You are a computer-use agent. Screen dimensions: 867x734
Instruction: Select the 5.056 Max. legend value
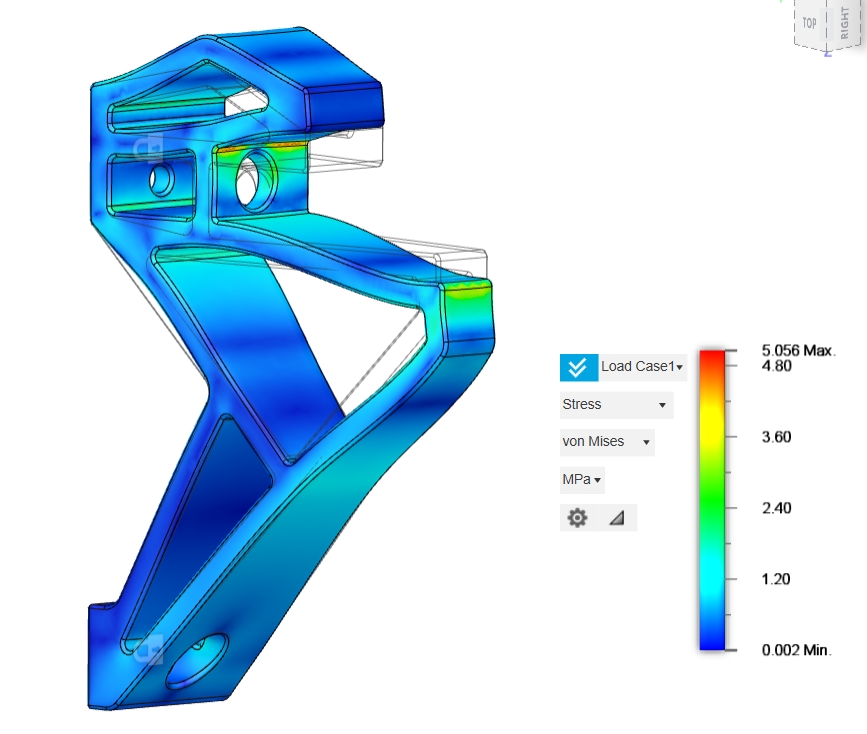point(798,350)
